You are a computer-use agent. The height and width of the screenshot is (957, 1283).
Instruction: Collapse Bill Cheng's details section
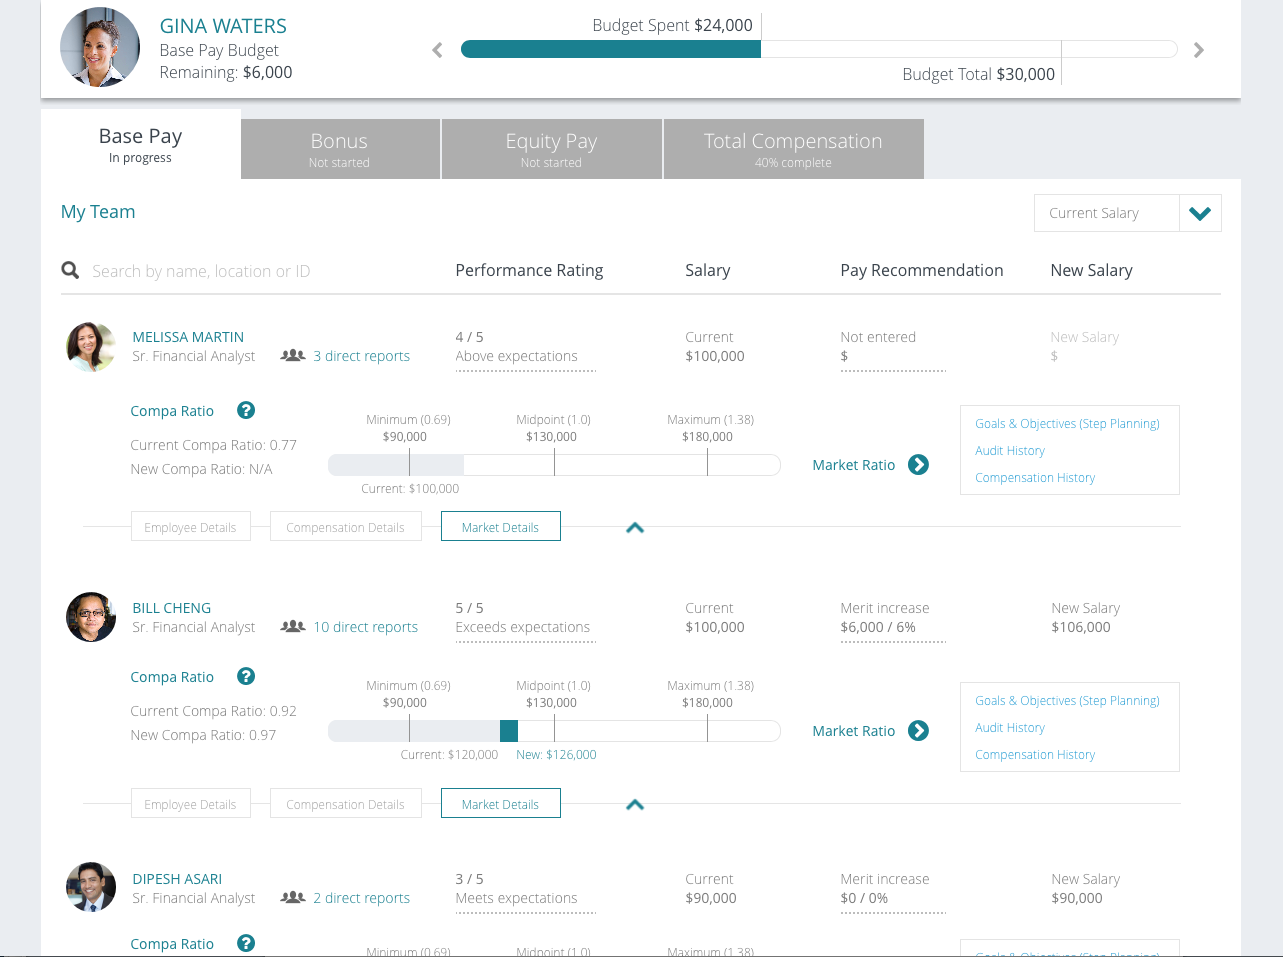tap(634, 804)
